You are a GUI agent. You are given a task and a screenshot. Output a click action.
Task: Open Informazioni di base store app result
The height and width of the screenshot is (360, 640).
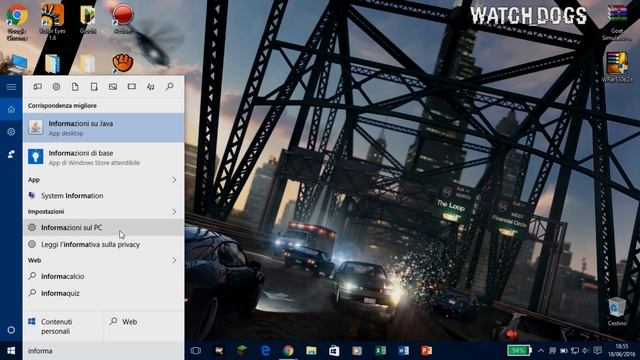(x=104, y=157)
